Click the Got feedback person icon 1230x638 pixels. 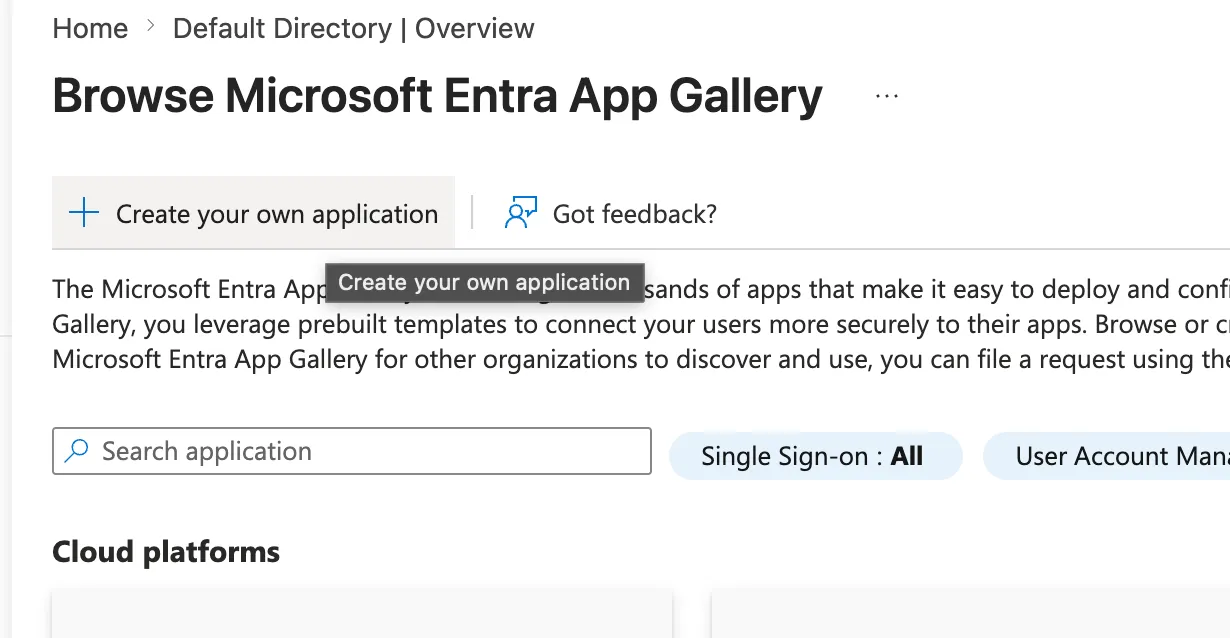[x=521, y=213]
